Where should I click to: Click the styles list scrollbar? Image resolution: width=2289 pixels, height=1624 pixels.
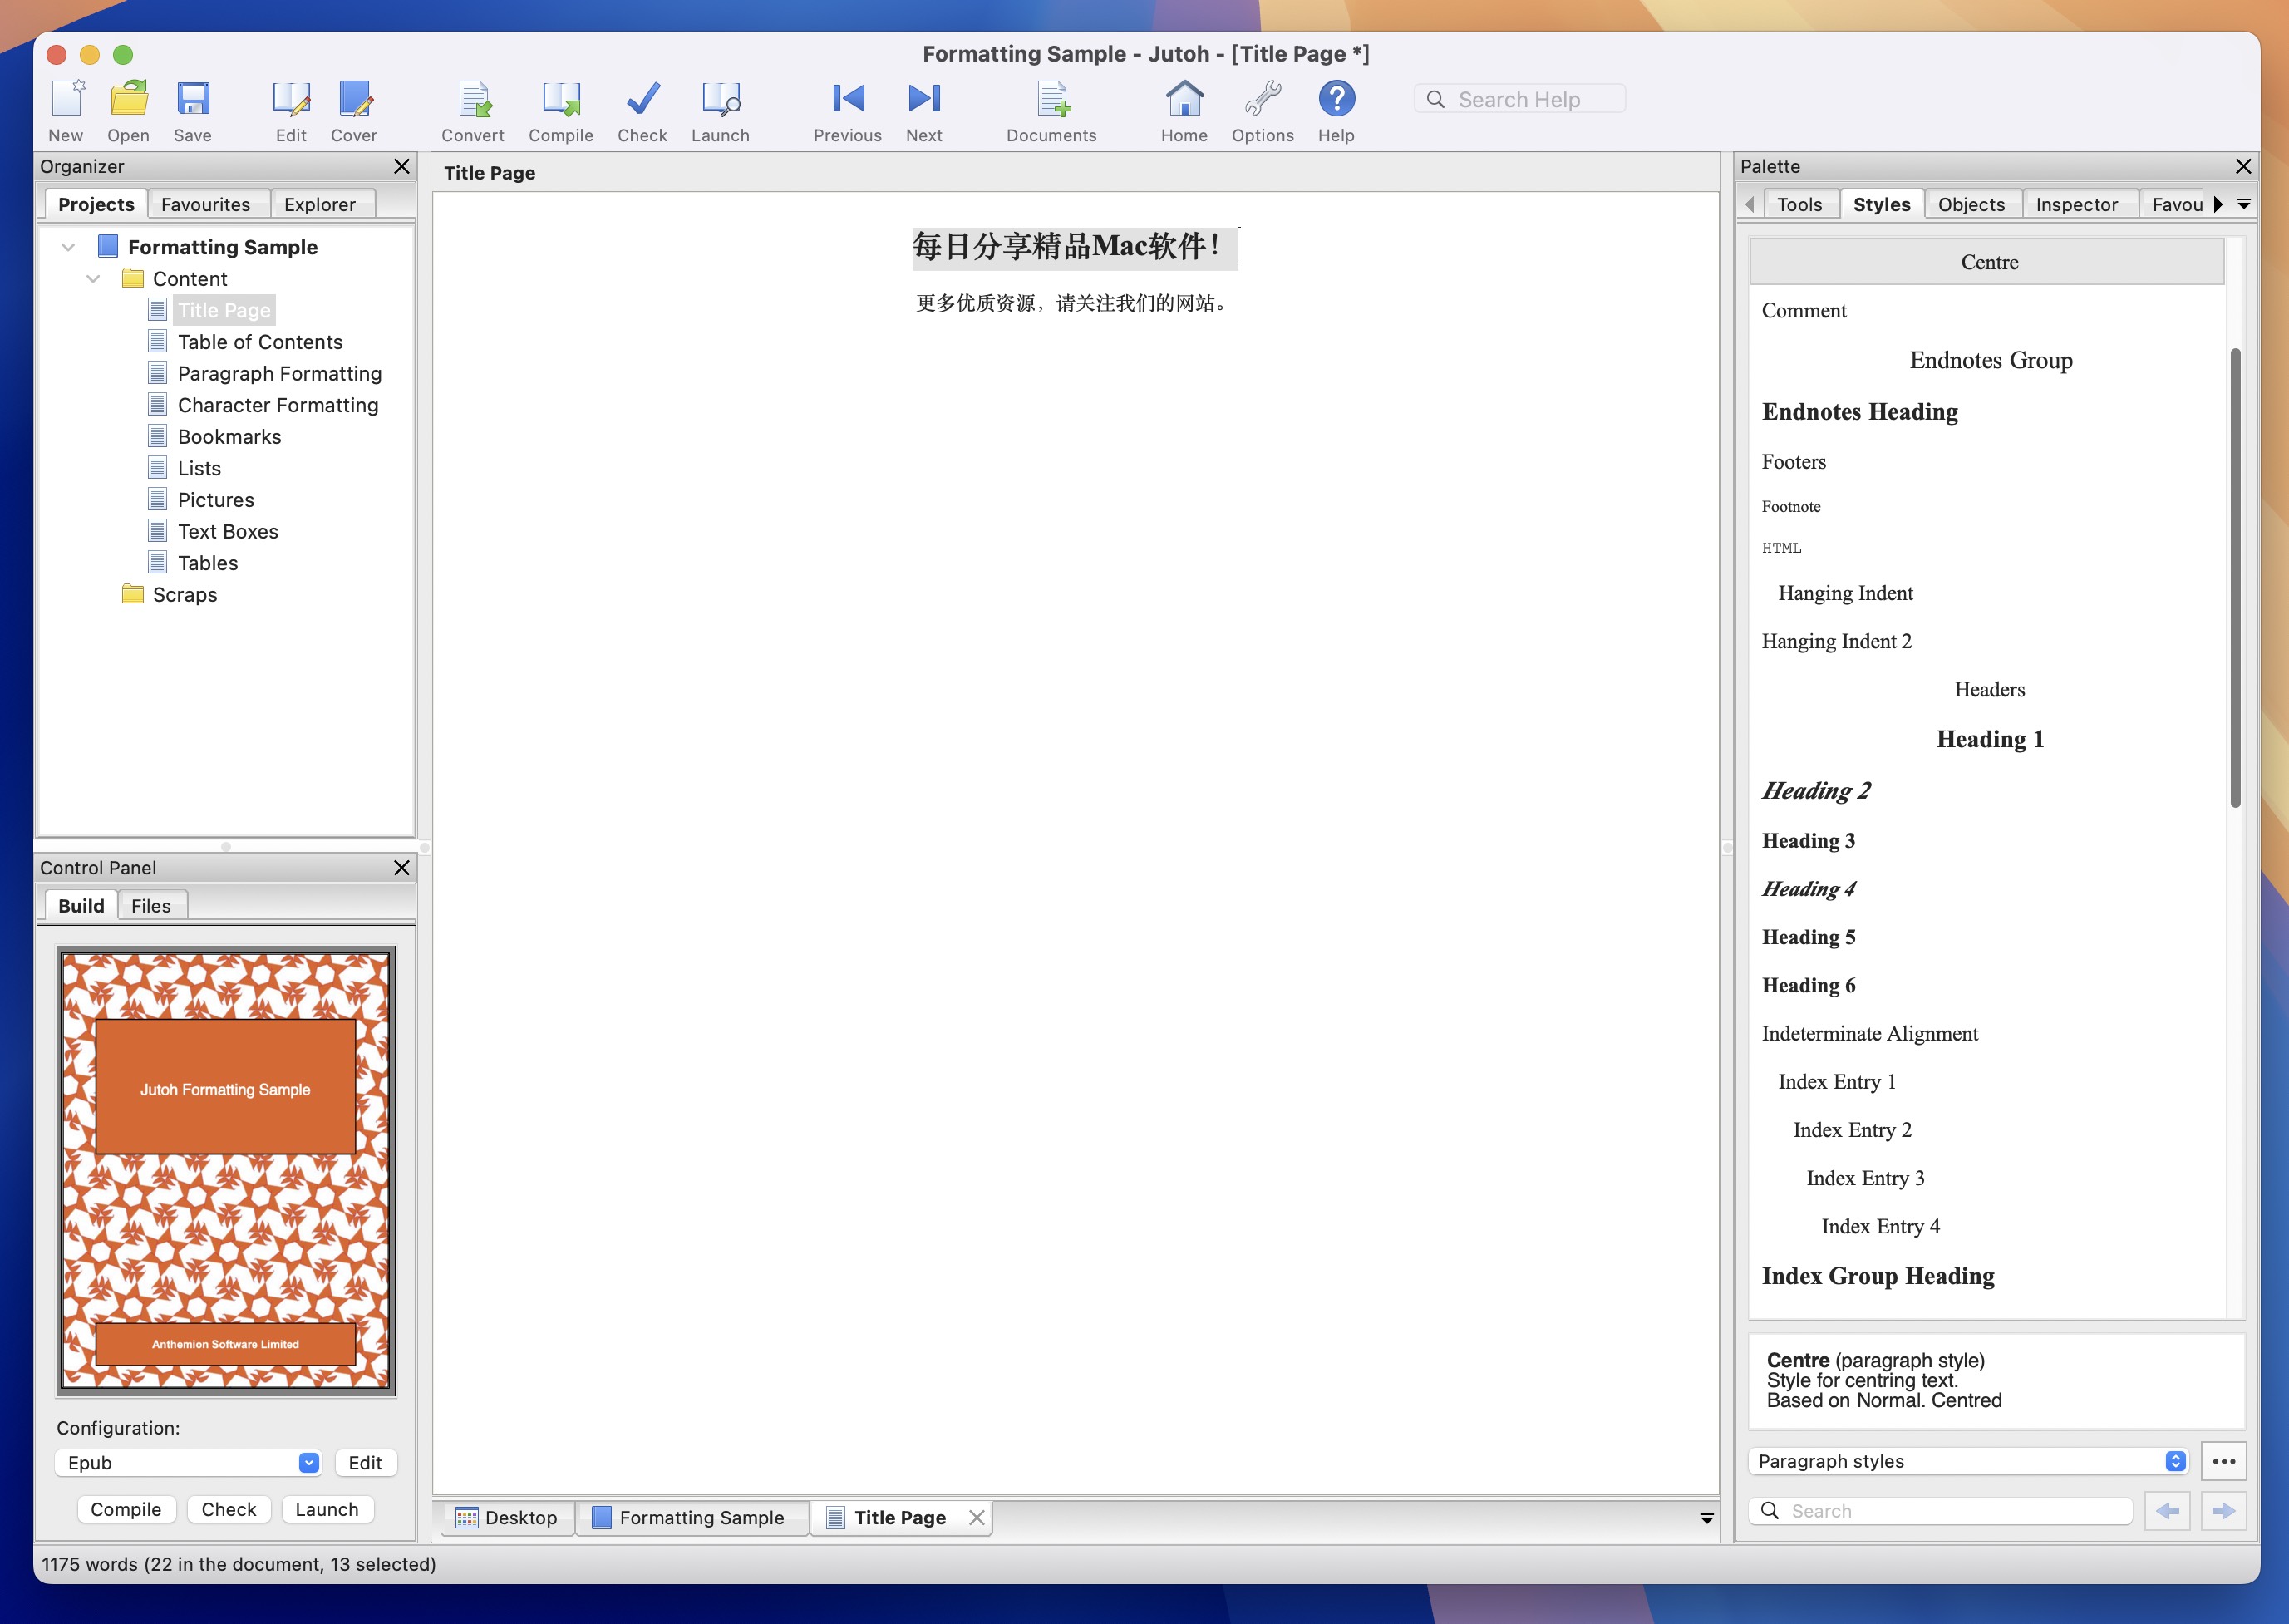pos(2235,577)
